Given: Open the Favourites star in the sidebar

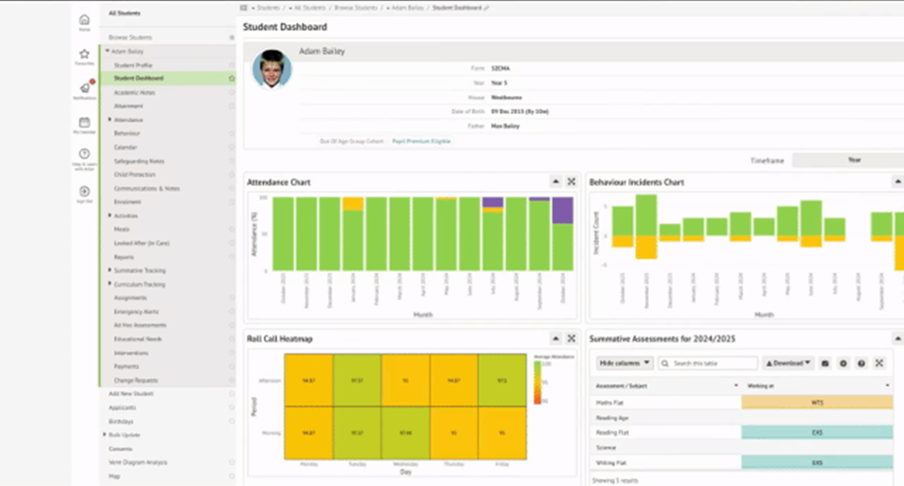Looking at the screenshot, I should [84, 56].
